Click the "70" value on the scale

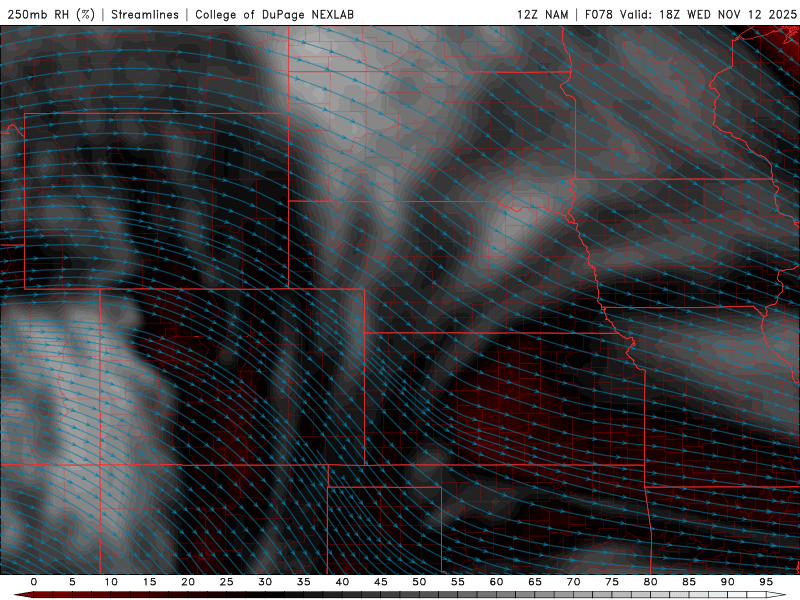573,582
